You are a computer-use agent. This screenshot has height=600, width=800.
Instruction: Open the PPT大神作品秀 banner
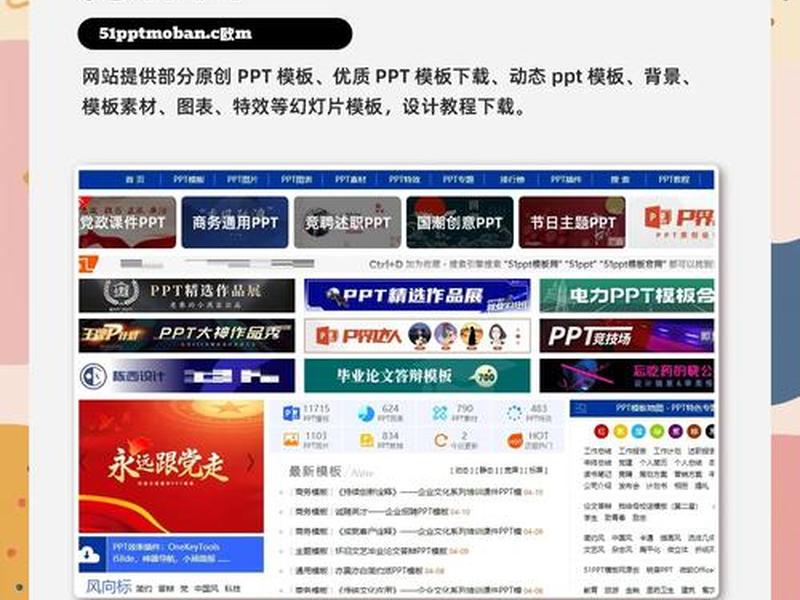point(187,336)
